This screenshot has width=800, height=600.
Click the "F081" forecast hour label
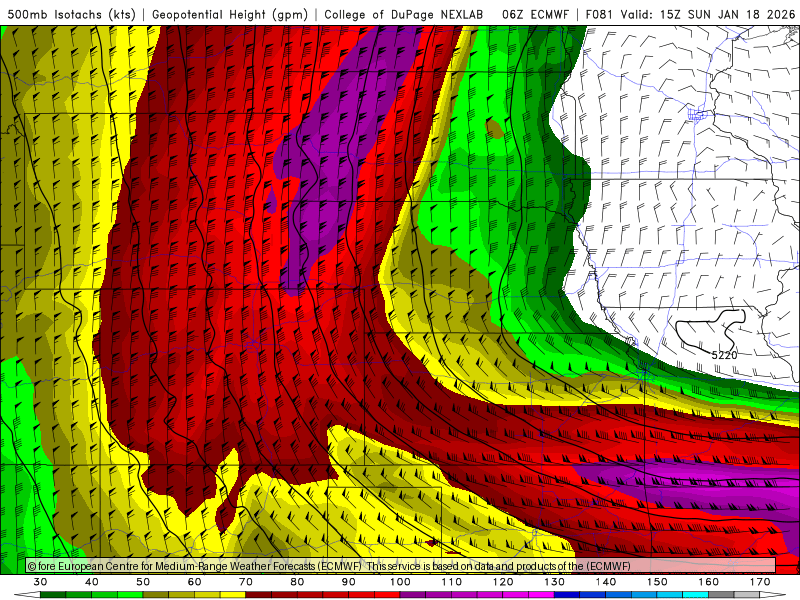point(600,14)
